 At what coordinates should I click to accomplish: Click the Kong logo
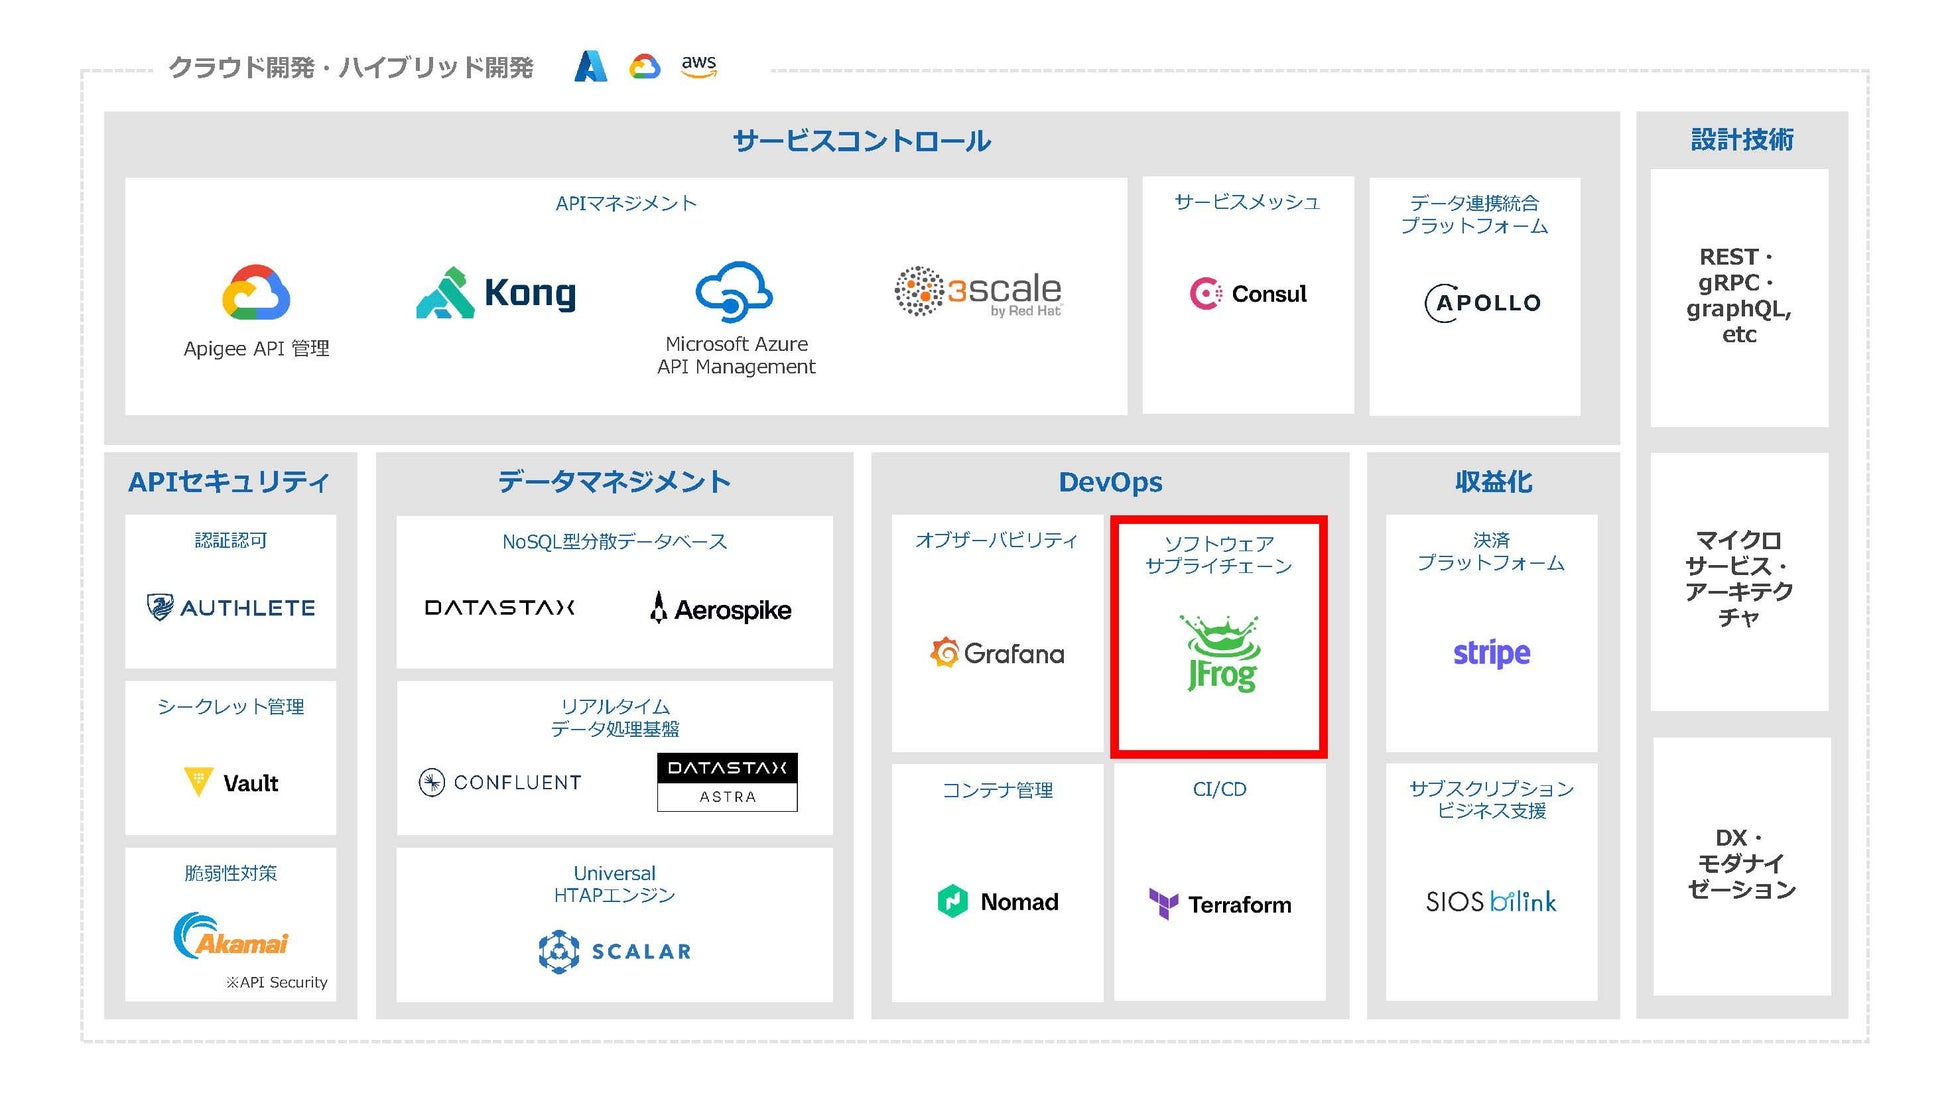point(496,293)
